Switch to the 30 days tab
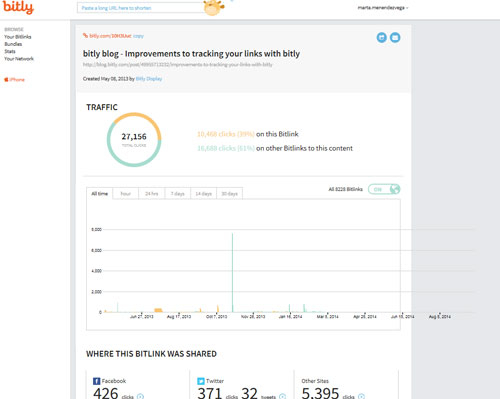 (230, 193)
